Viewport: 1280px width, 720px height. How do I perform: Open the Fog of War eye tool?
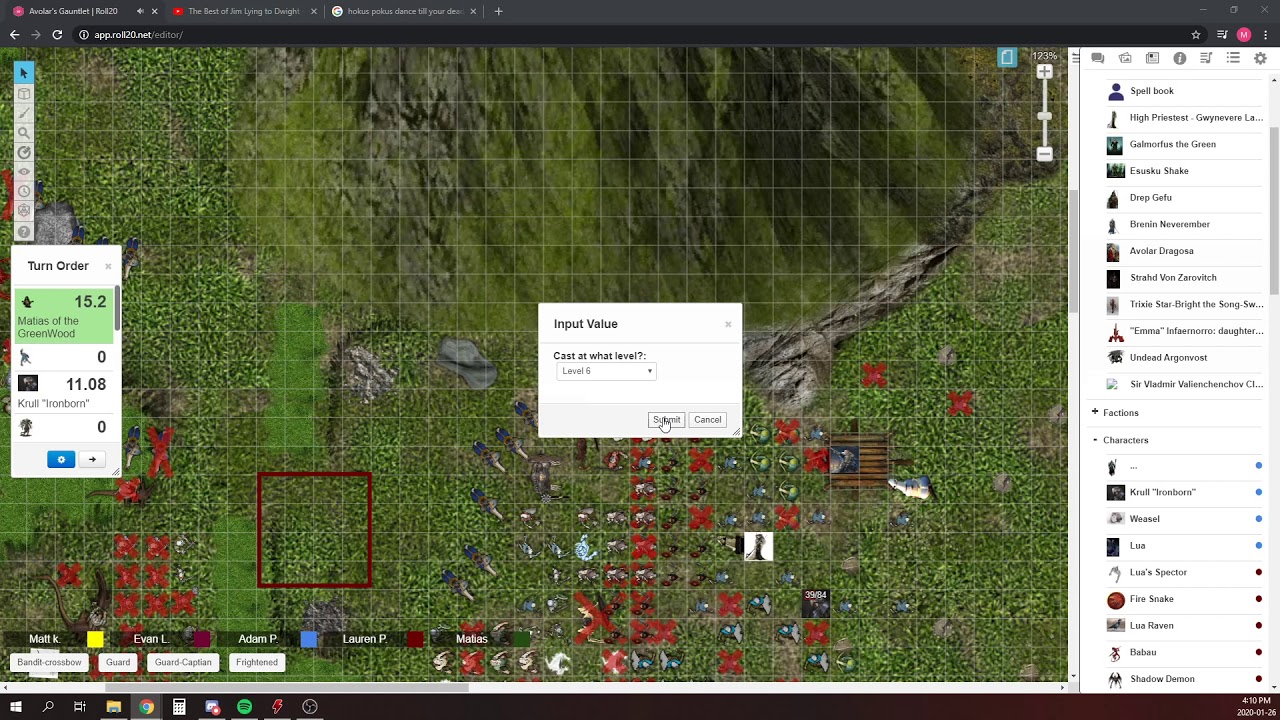click(x=24, y=172)
